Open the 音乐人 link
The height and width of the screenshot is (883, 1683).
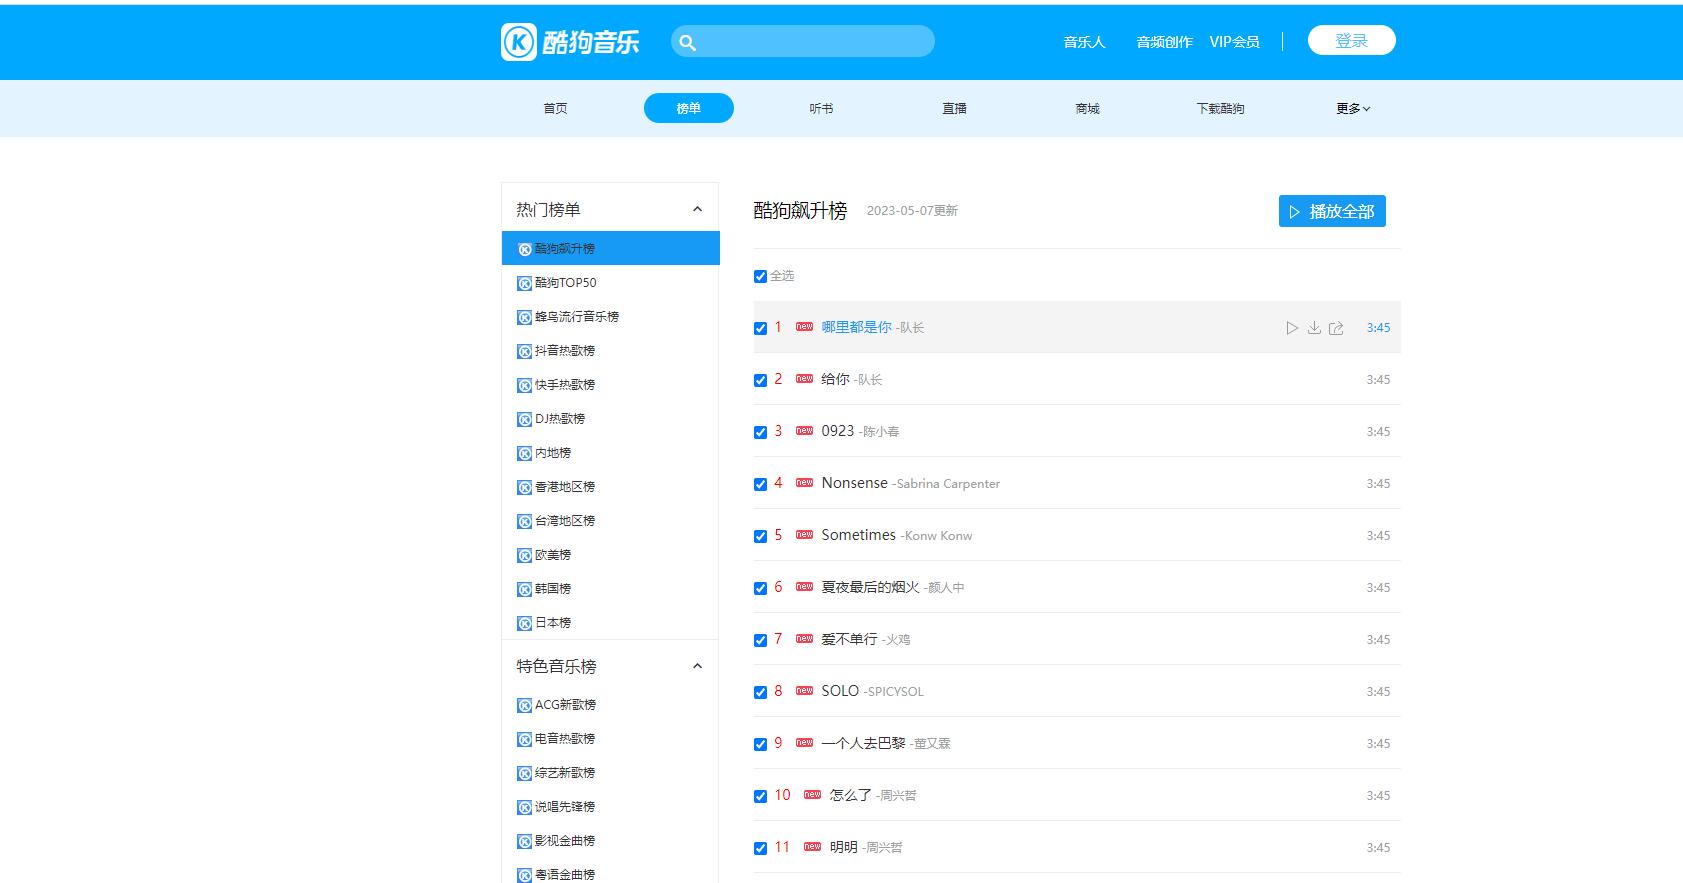point(1084,42)
